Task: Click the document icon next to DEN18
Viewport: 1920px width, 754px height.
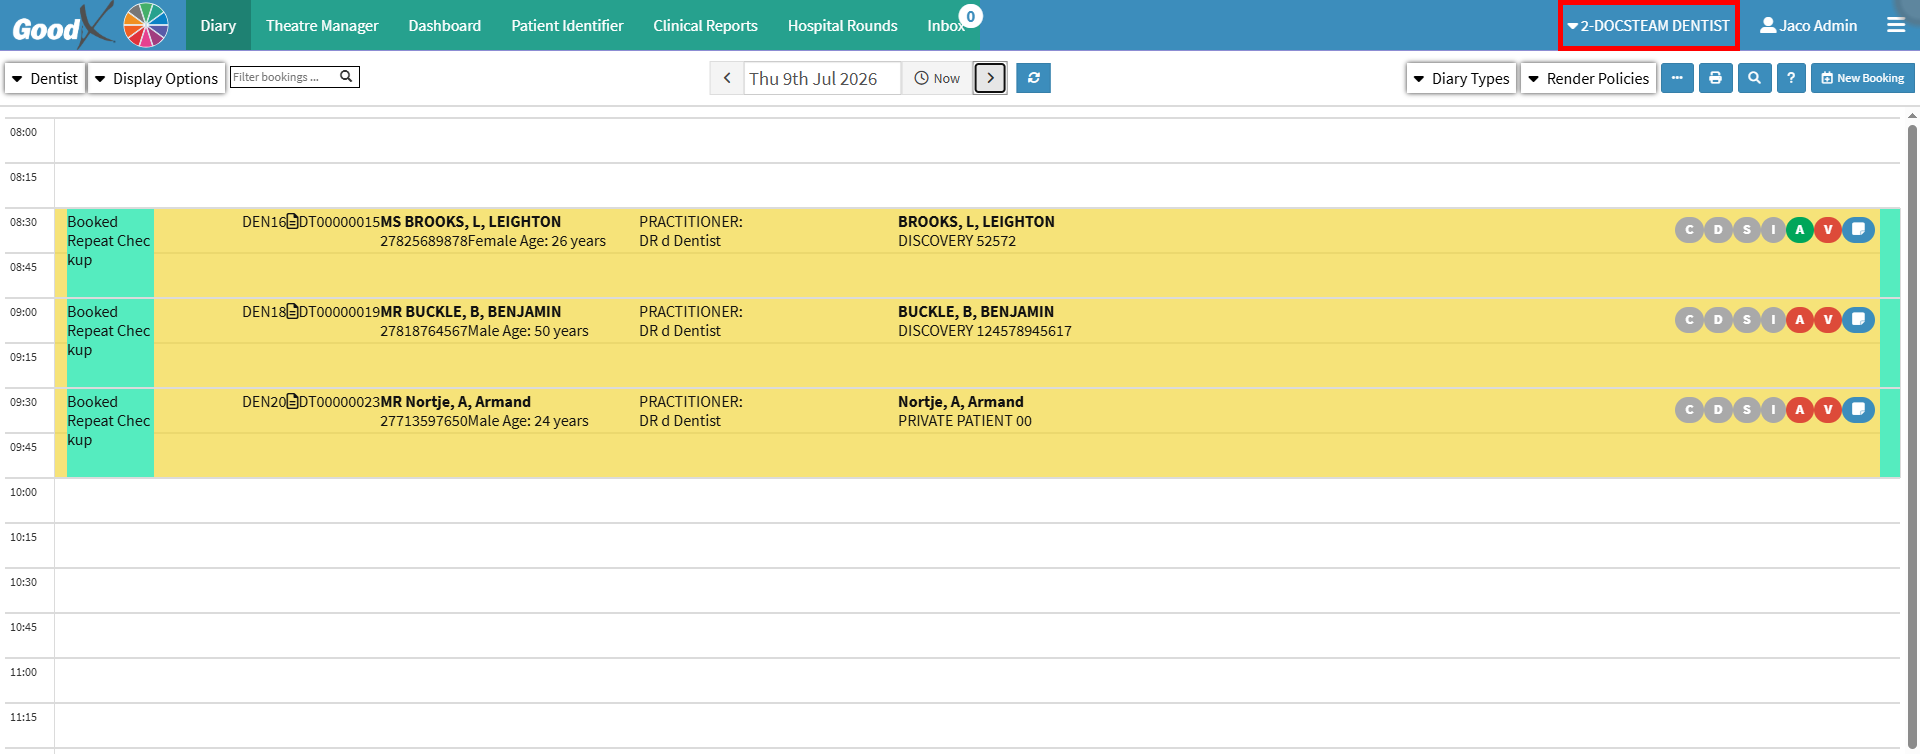Action: (x=292, y=312)
